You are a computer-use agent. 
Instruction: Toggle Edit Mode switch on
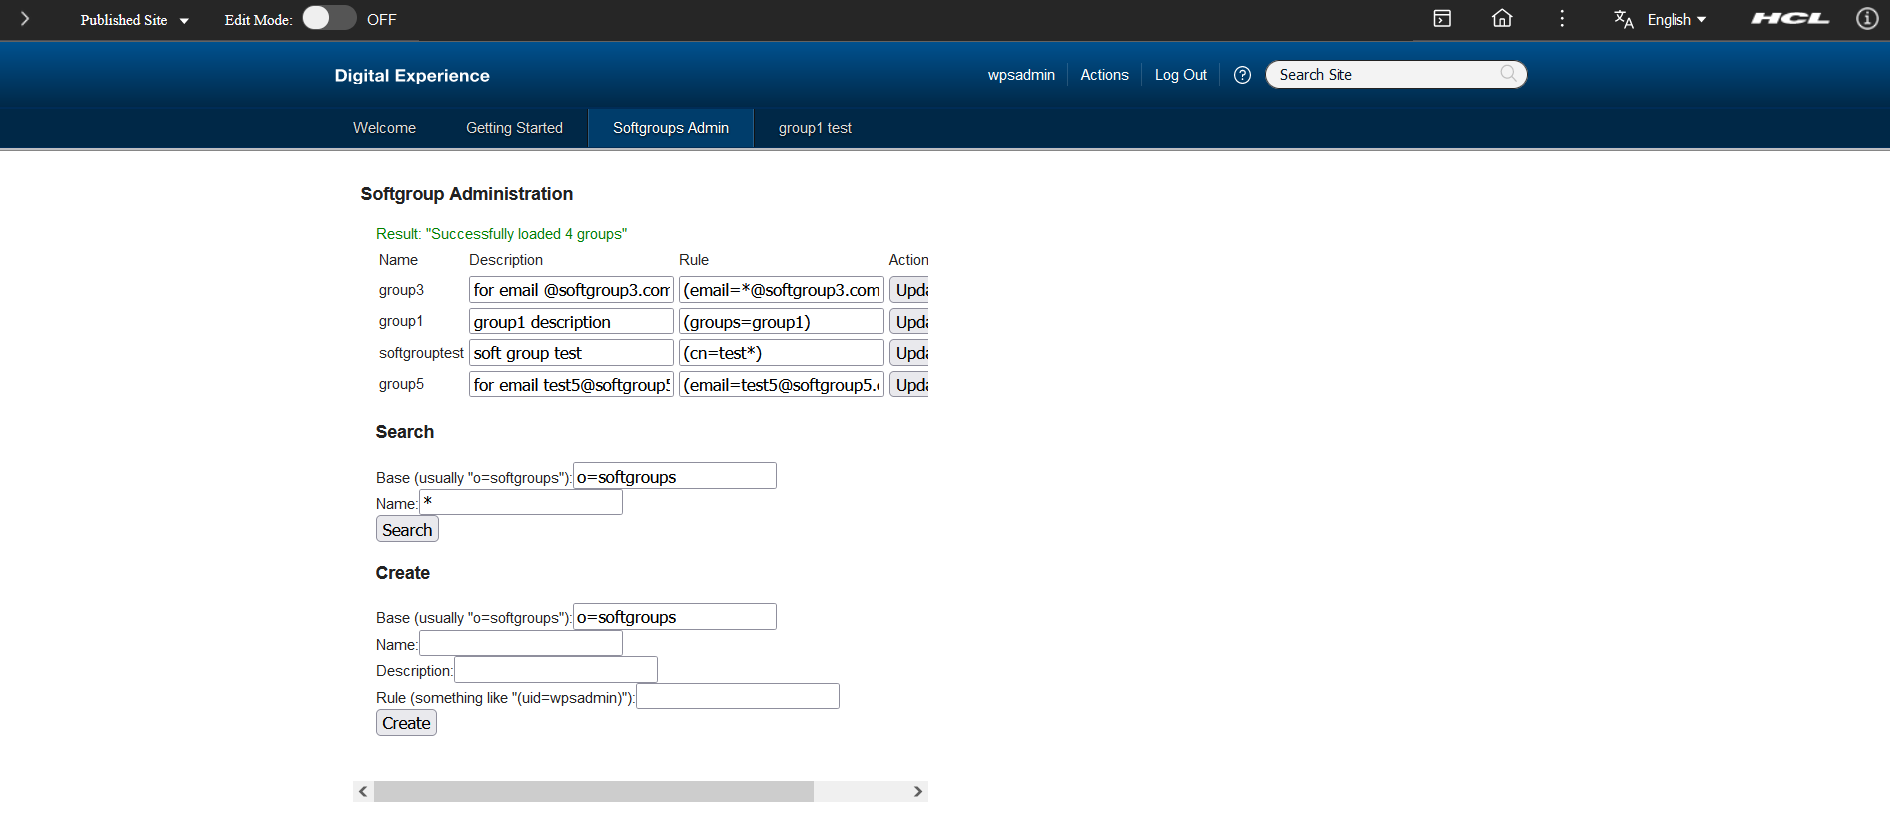click(x=329, y=19)
